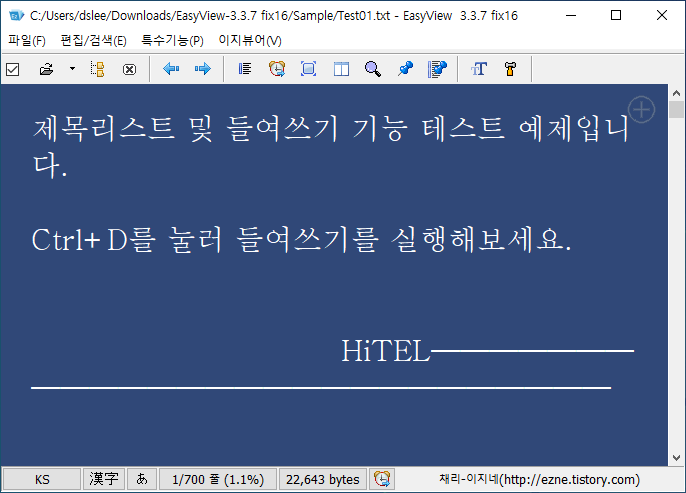Toggle the checkbox icon in toolbar
Viewport: 686px width, 493px height.
click(13, 69)
